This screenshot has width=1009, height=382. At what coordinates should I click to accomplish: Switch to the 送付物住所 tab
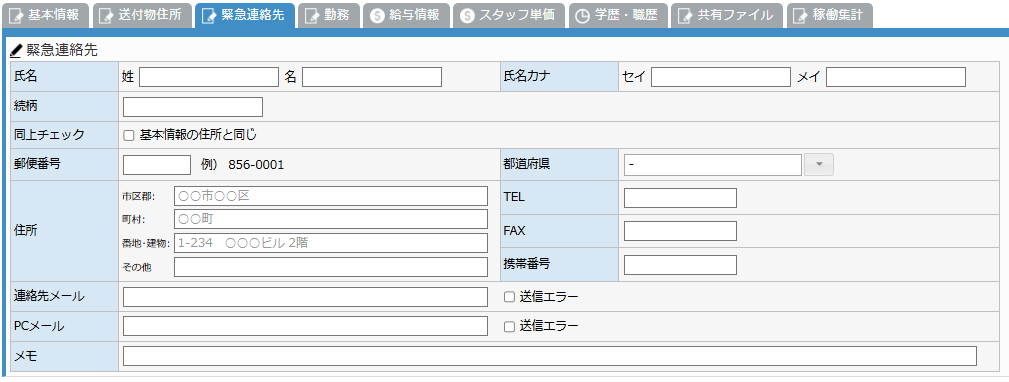[x=143, y=15]
